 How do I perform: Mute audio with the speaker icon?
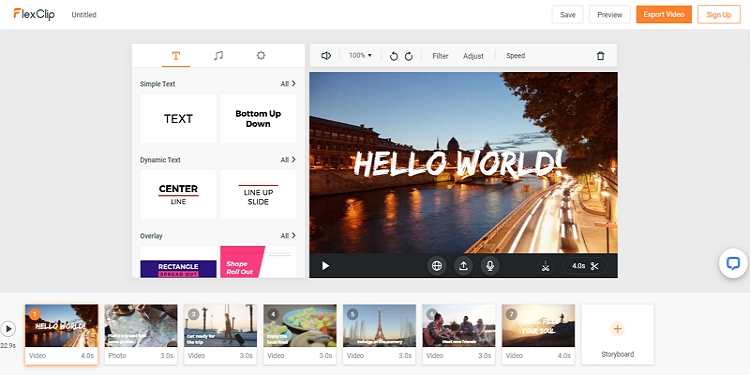click(x=326, y=55)
